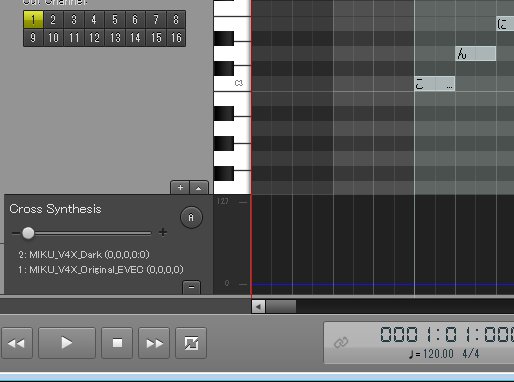This screenshot has height=382, width=514.
Task: Select output channel 10
Action: tap(53, 37)
